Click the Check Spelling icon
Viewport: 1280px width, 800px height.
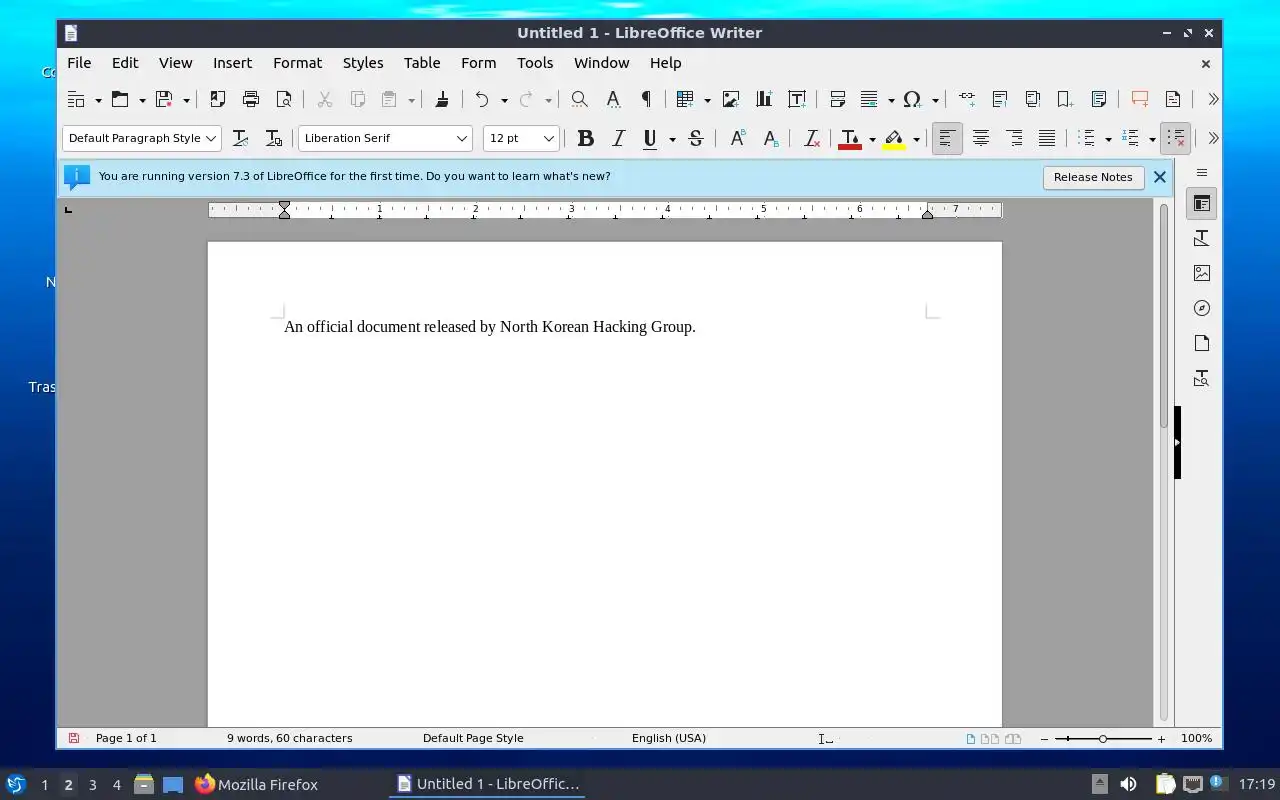(613, 99)
